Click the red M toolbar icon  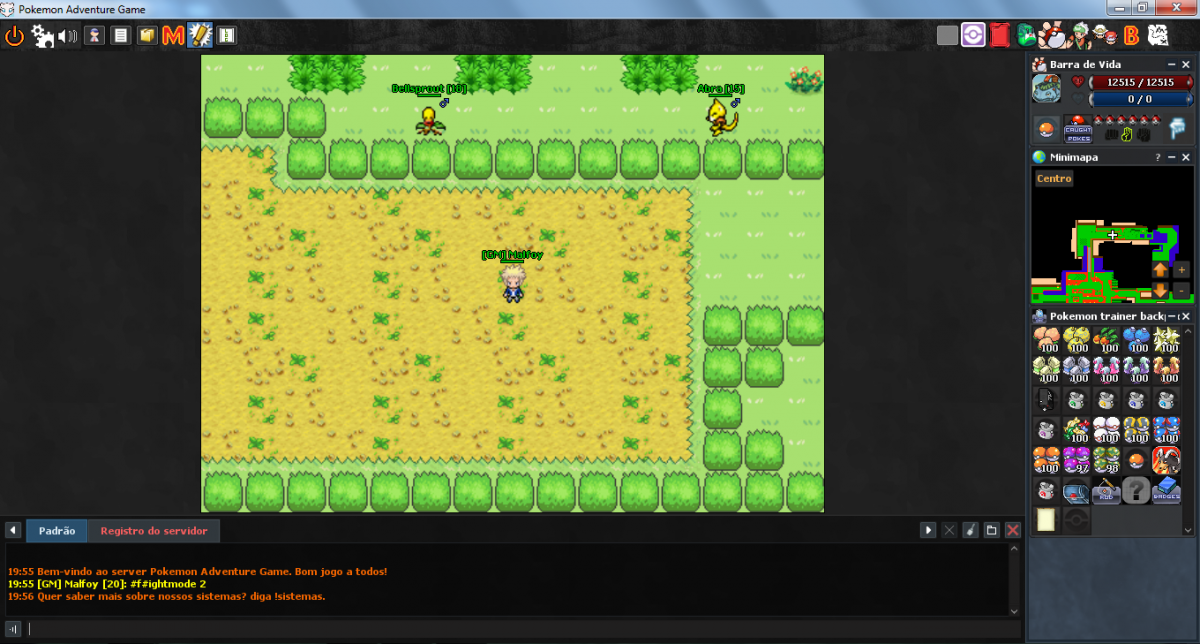pyautogui.click(x=173, y=37)
